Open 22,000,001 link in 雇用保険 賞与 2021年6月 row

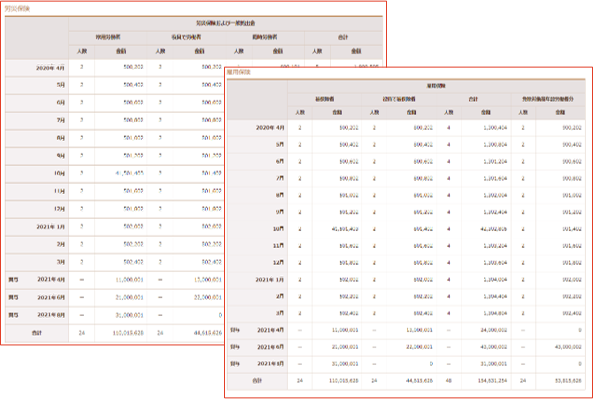(419, 347)
